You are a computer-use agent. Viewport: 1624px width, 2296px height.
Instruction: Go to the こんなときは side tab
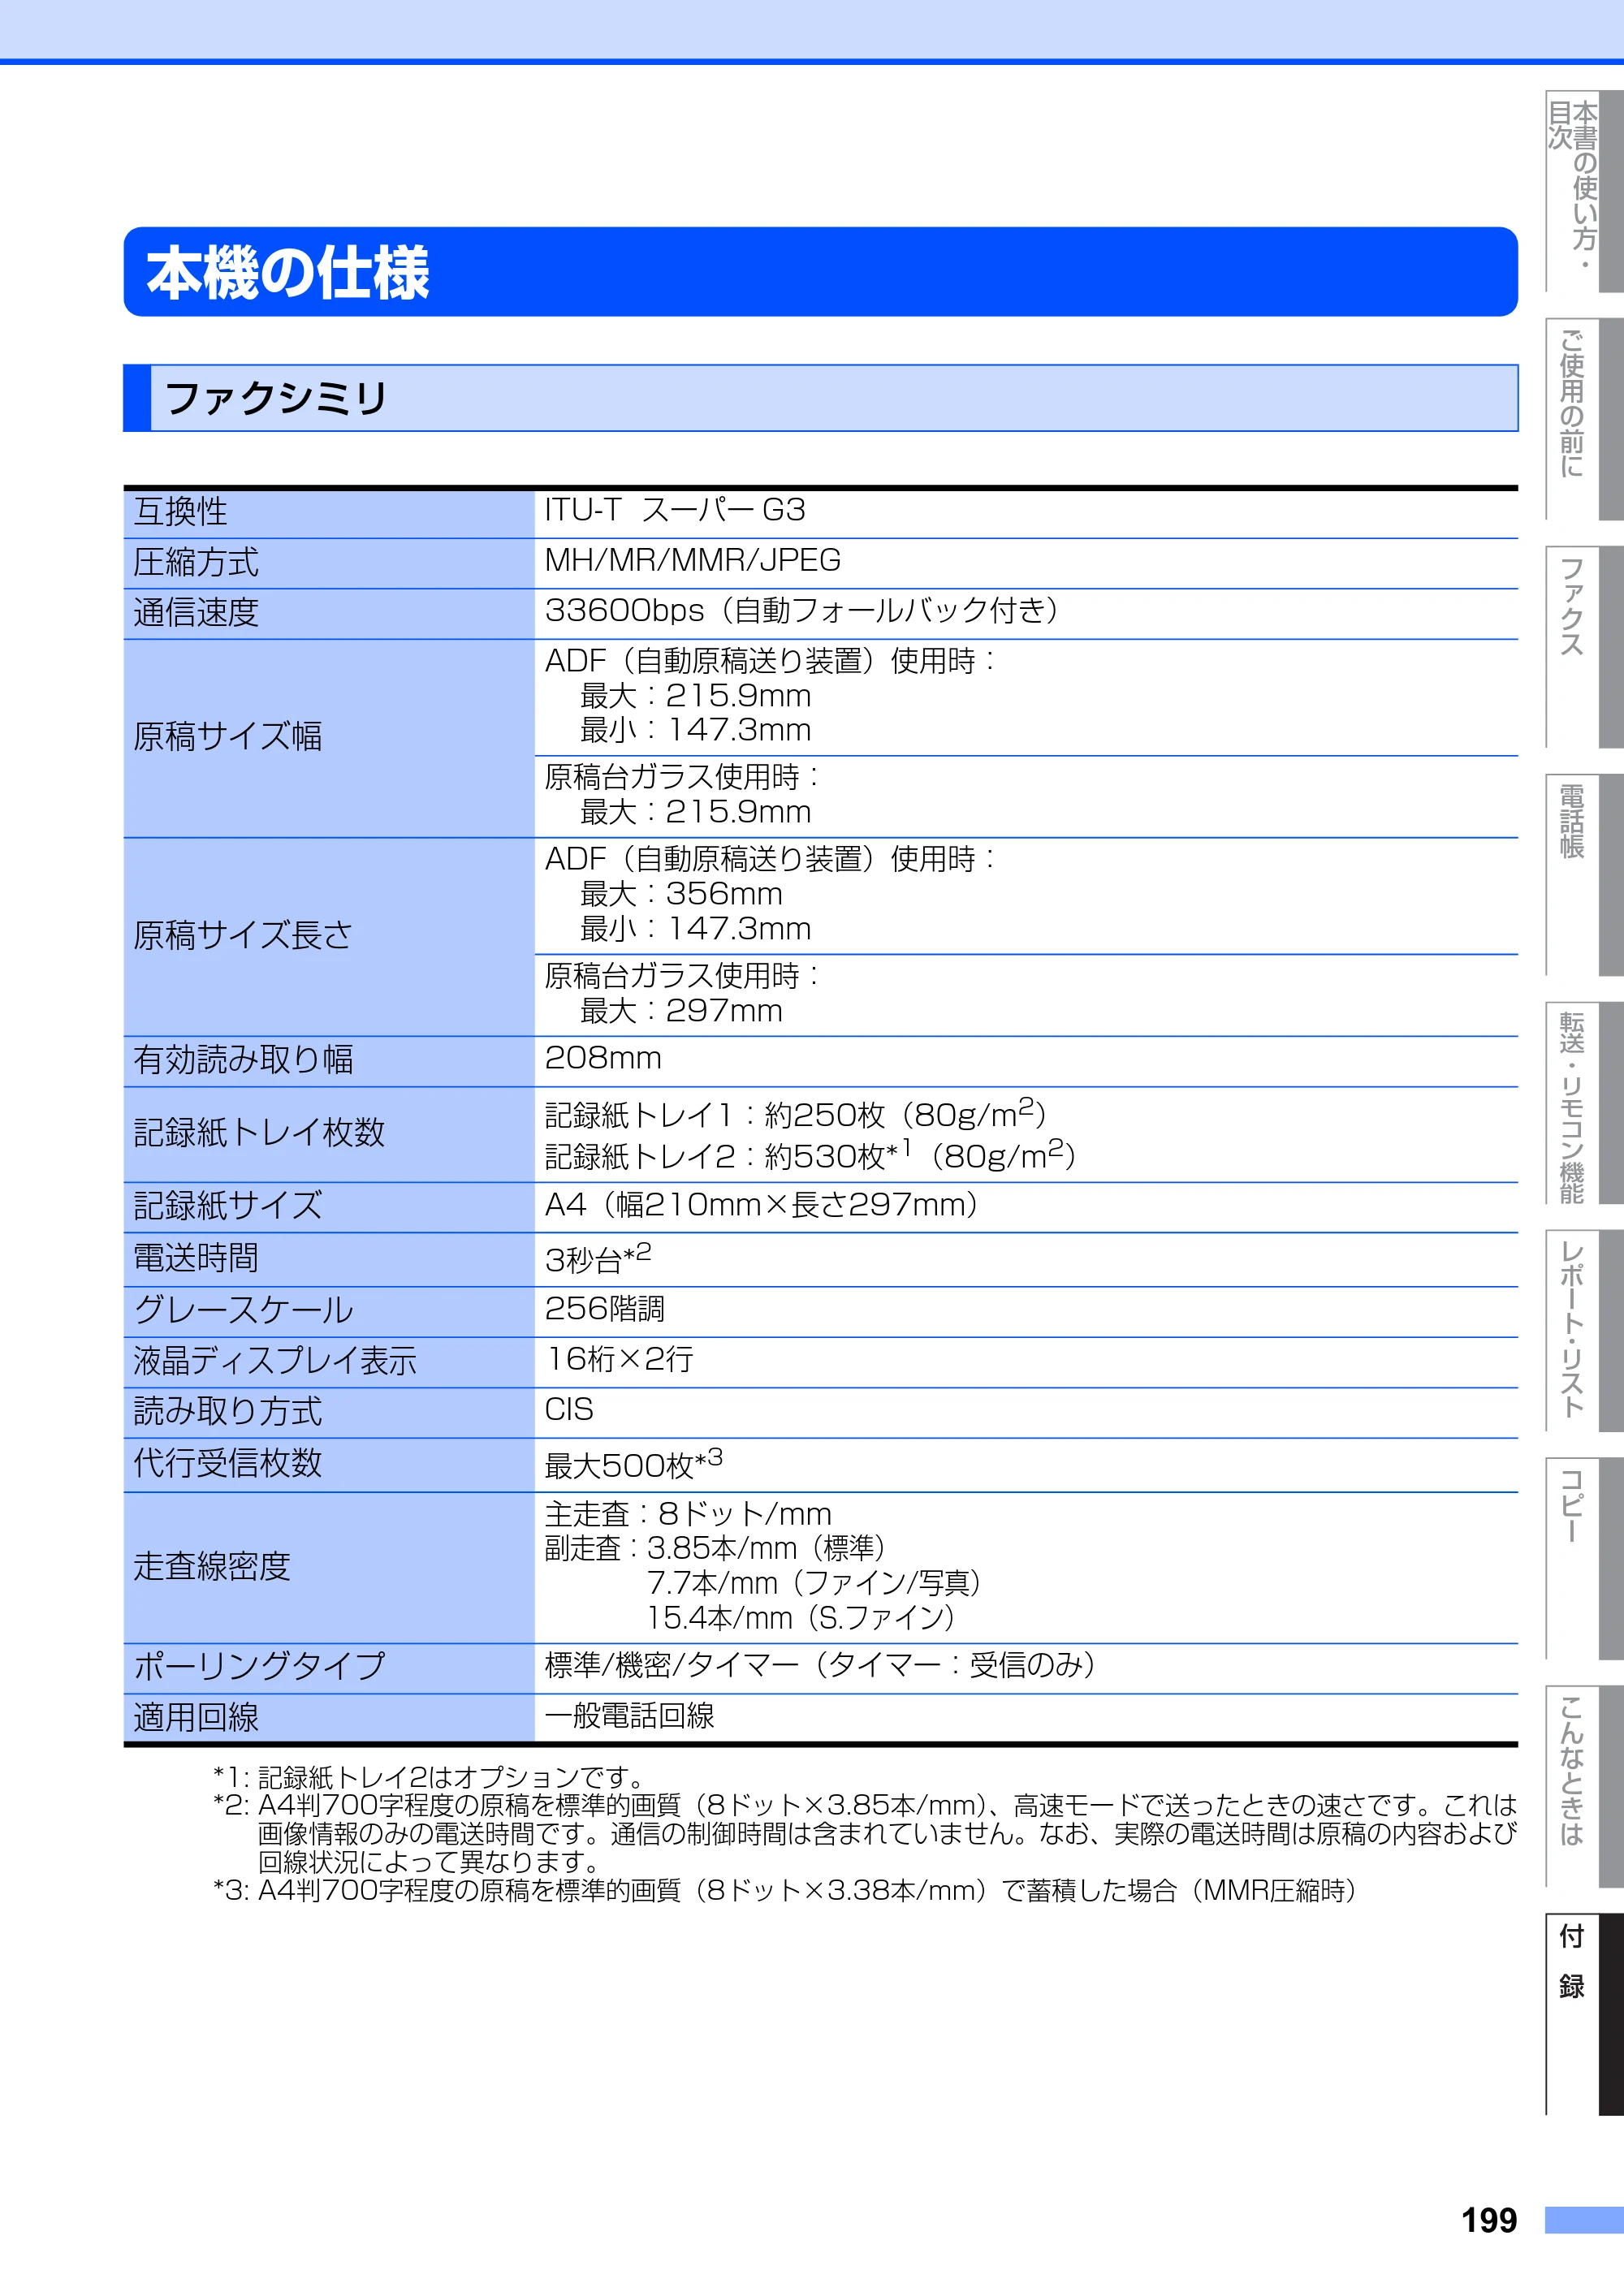1584,1787
